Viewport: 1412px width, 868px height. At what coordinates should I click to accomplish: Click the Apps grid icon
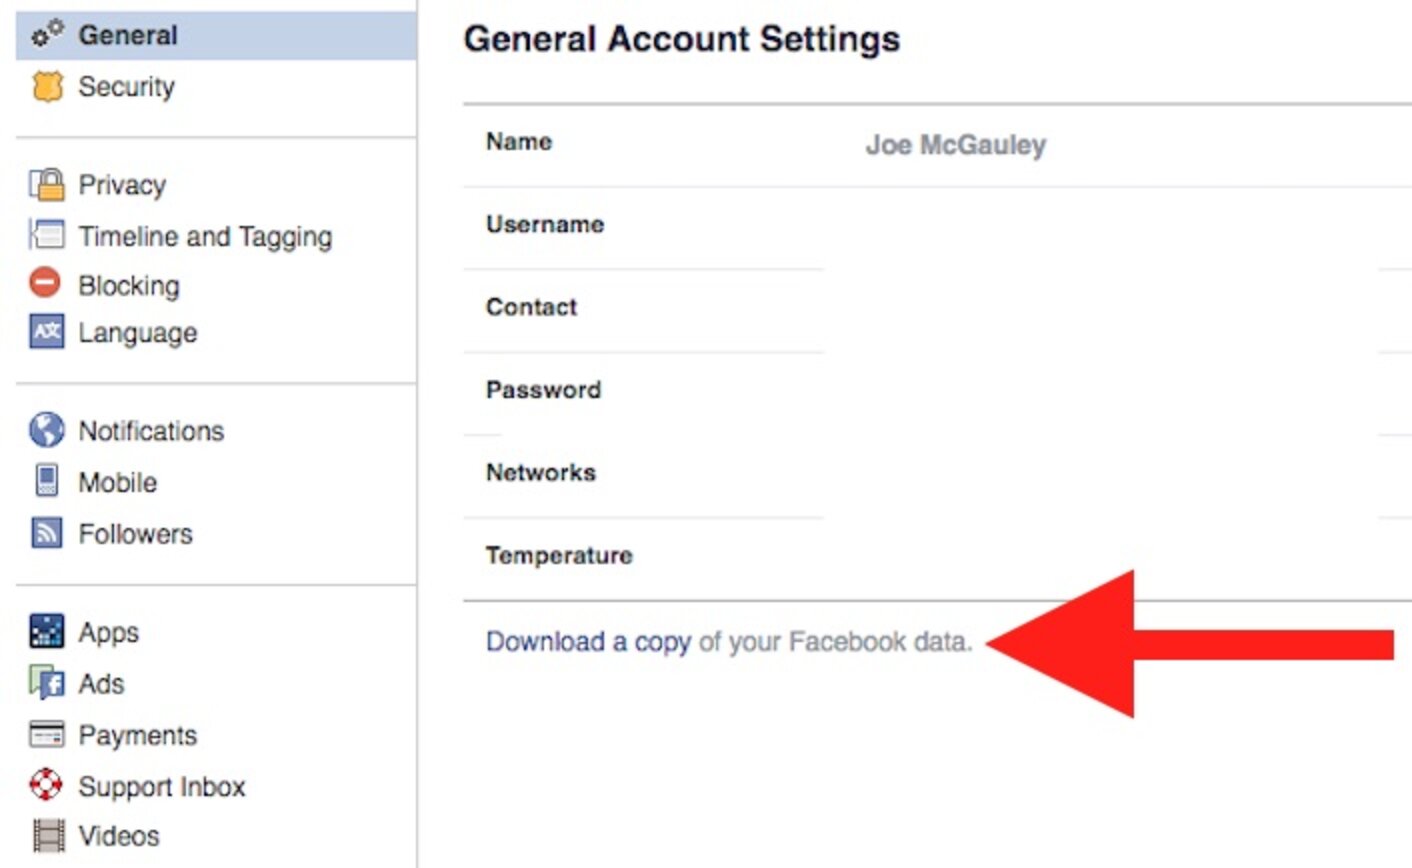[x=43, y=632]
